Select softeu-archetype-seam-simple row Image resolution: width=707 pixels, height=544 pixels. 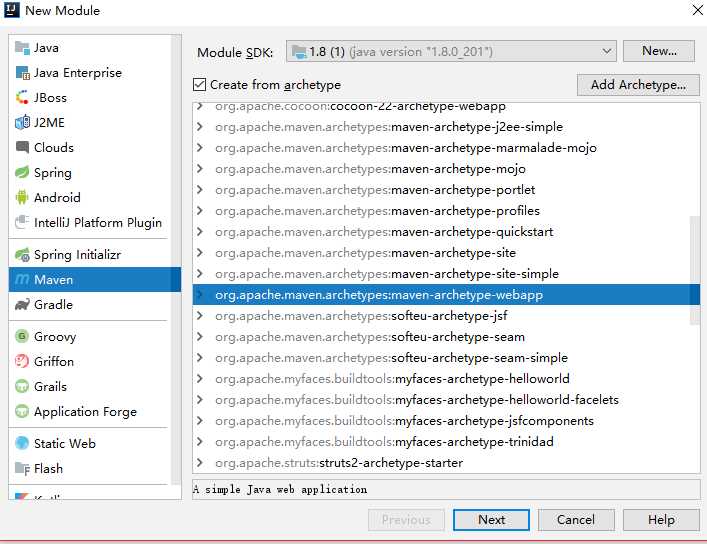click(x=446, y=358)
